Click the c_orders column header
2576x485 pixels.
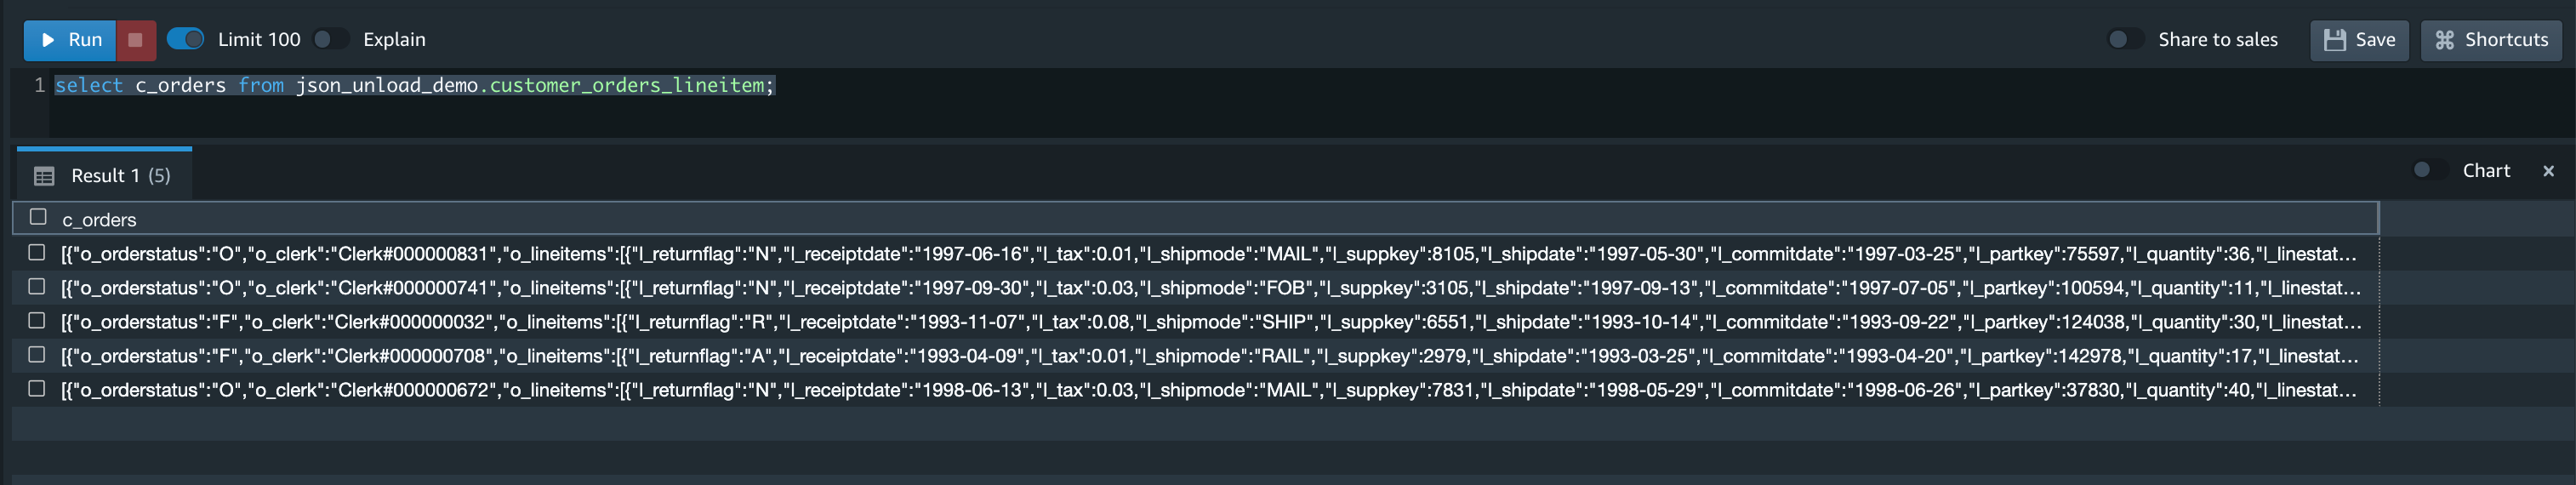99,219
